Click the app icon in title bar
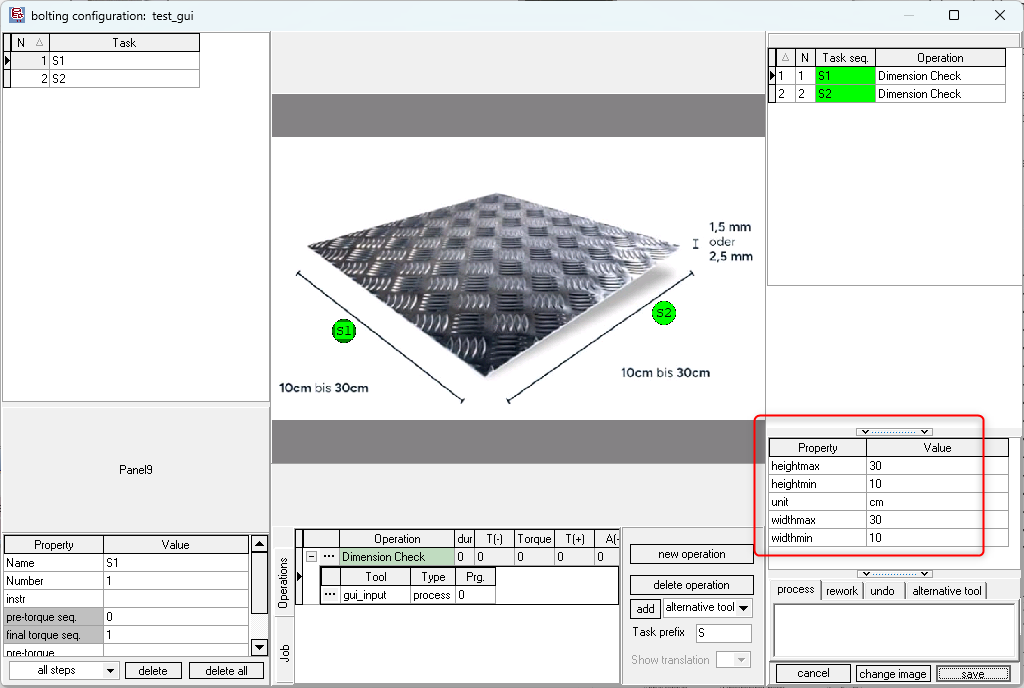This screenshot has width=1024, height=688. 16,15
